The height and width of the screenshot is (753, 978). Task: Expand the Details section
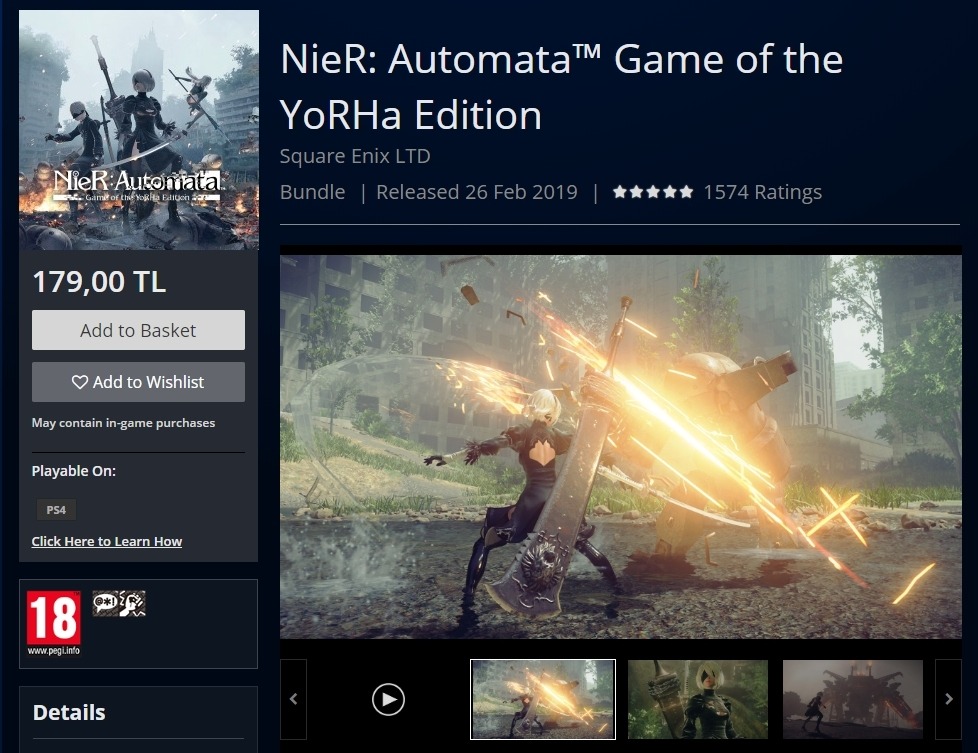69,712
